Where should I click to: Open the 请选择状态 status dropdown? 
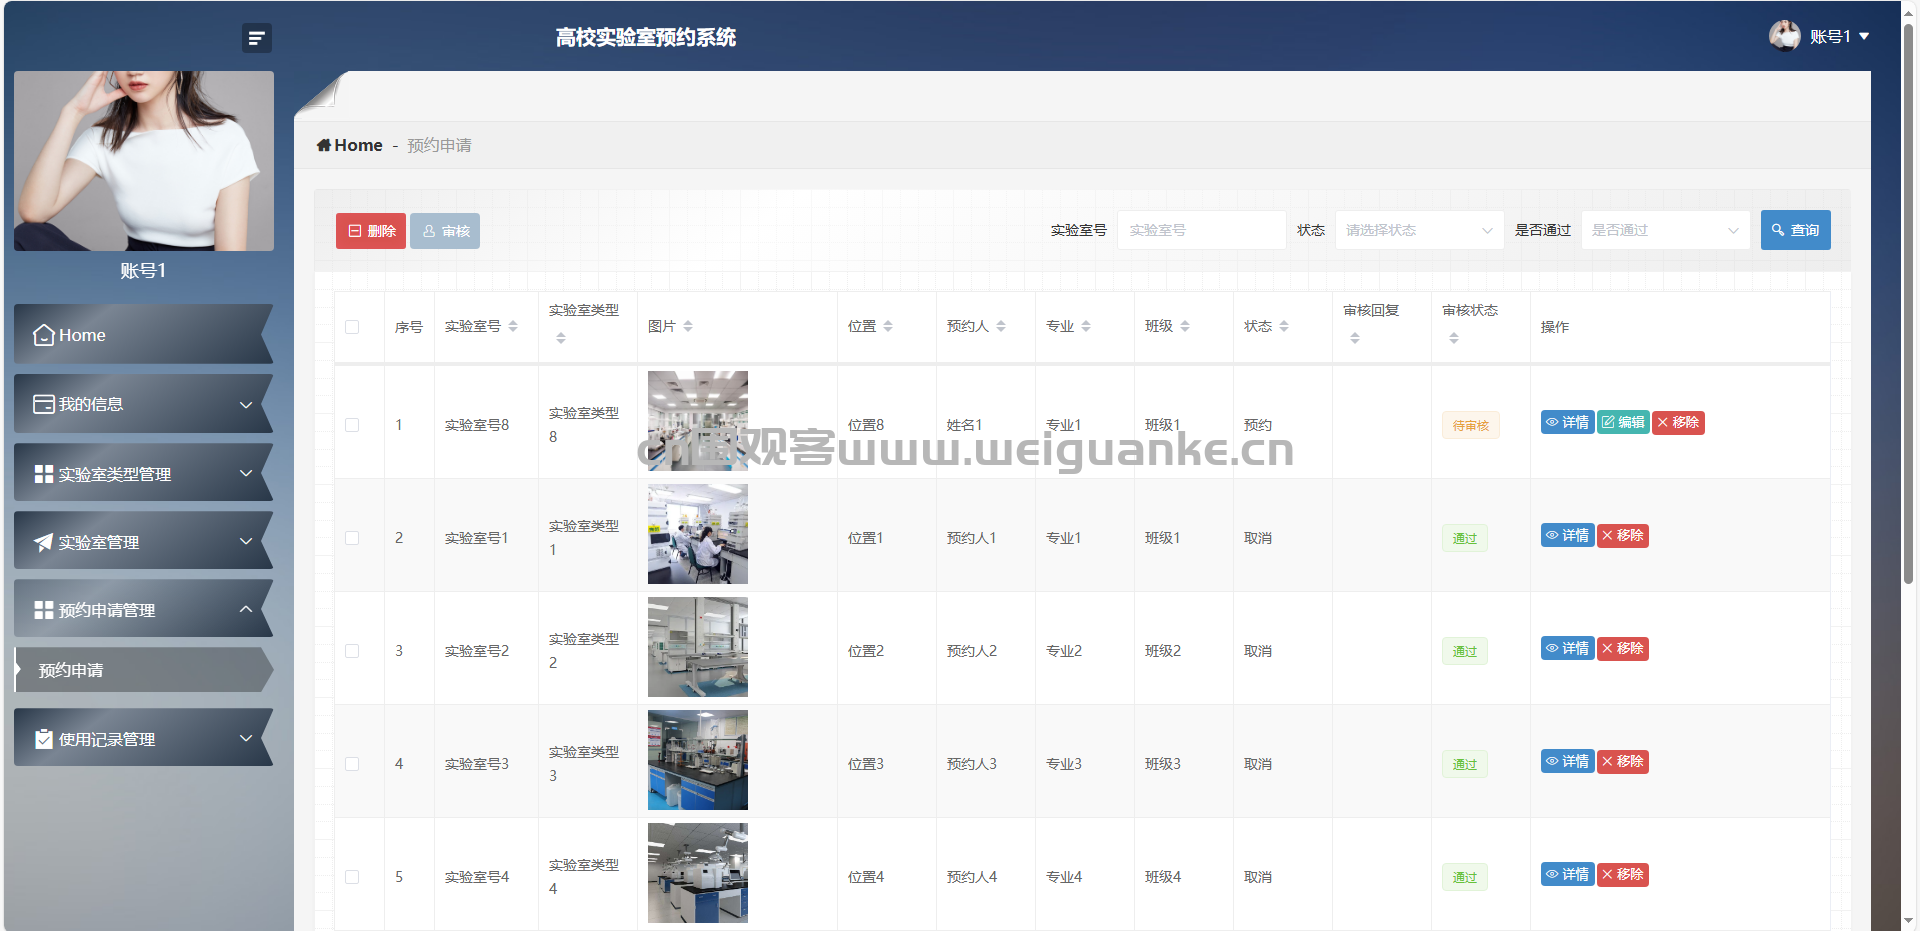(1419, 230)
